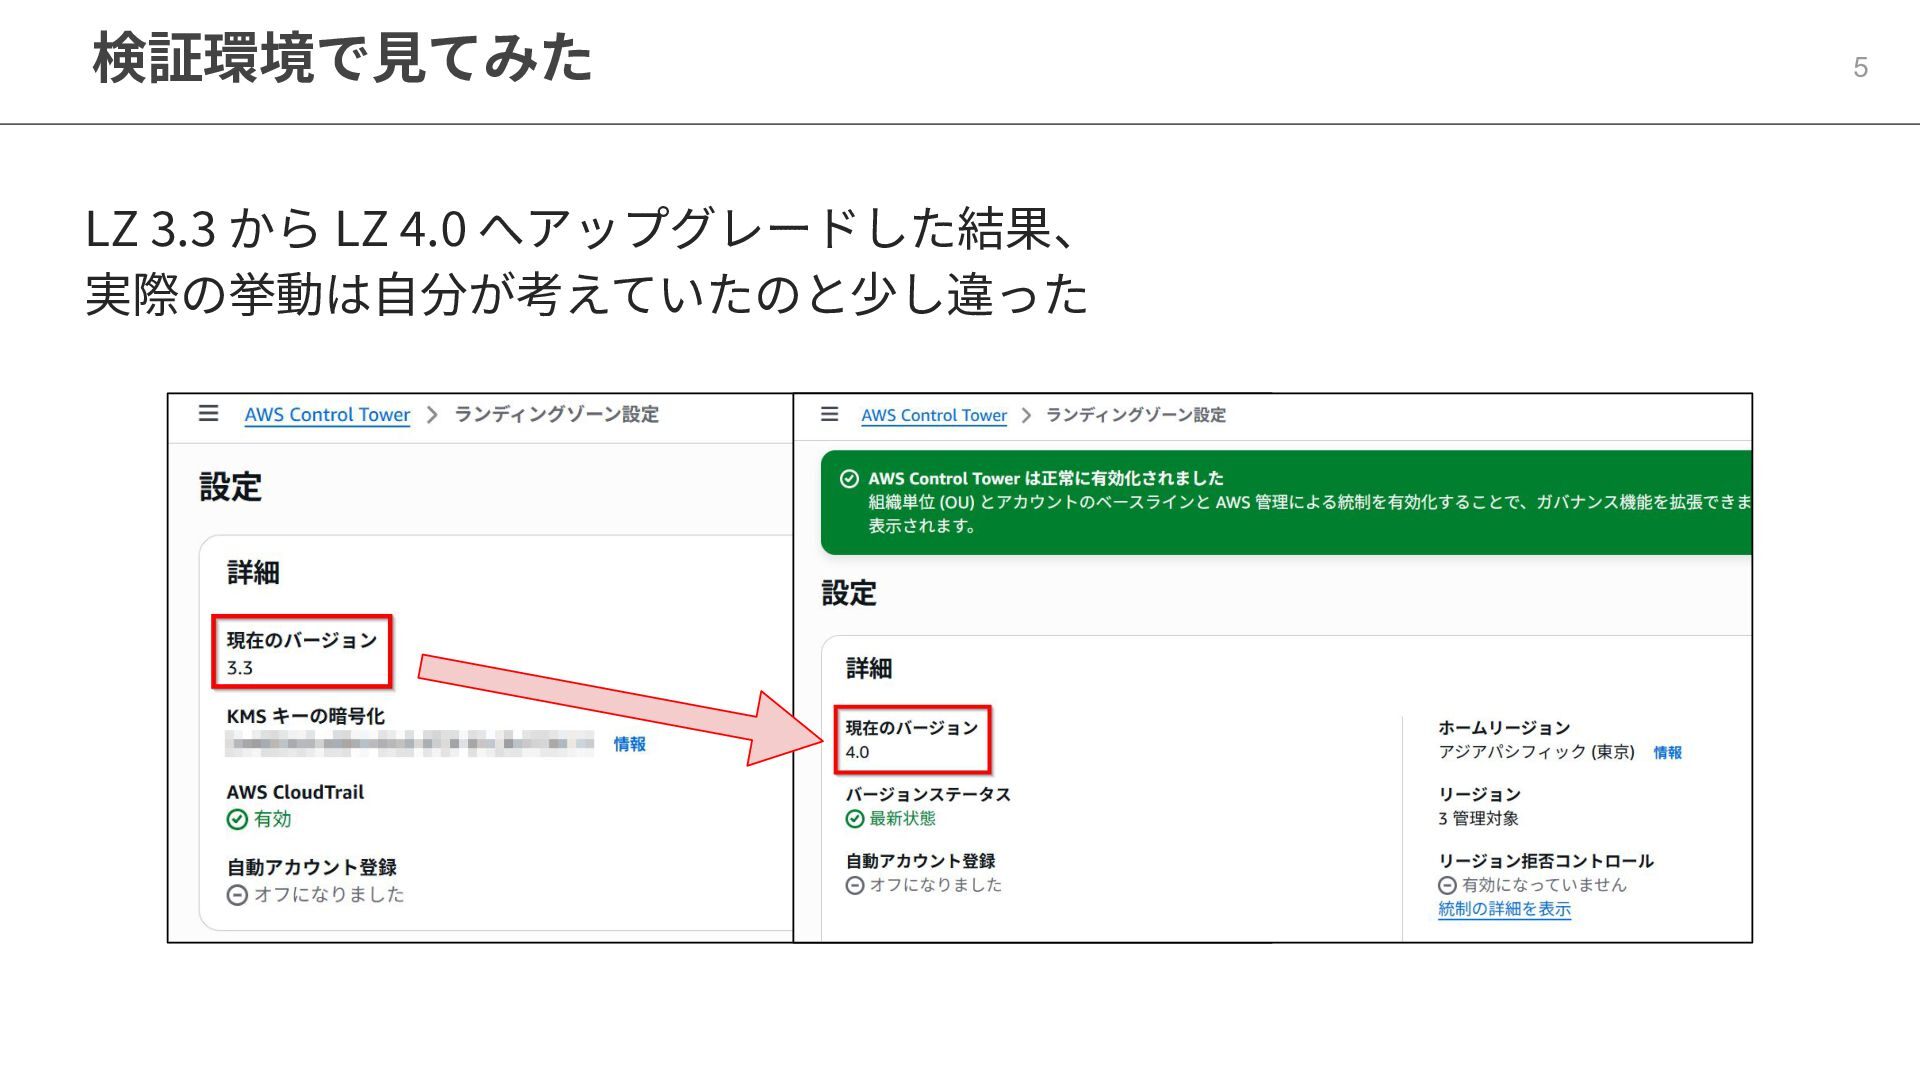This screenshot has width=1920, height=1080.
Task: Open hamburger menu in right console screenshot
Action: (829, 414)
